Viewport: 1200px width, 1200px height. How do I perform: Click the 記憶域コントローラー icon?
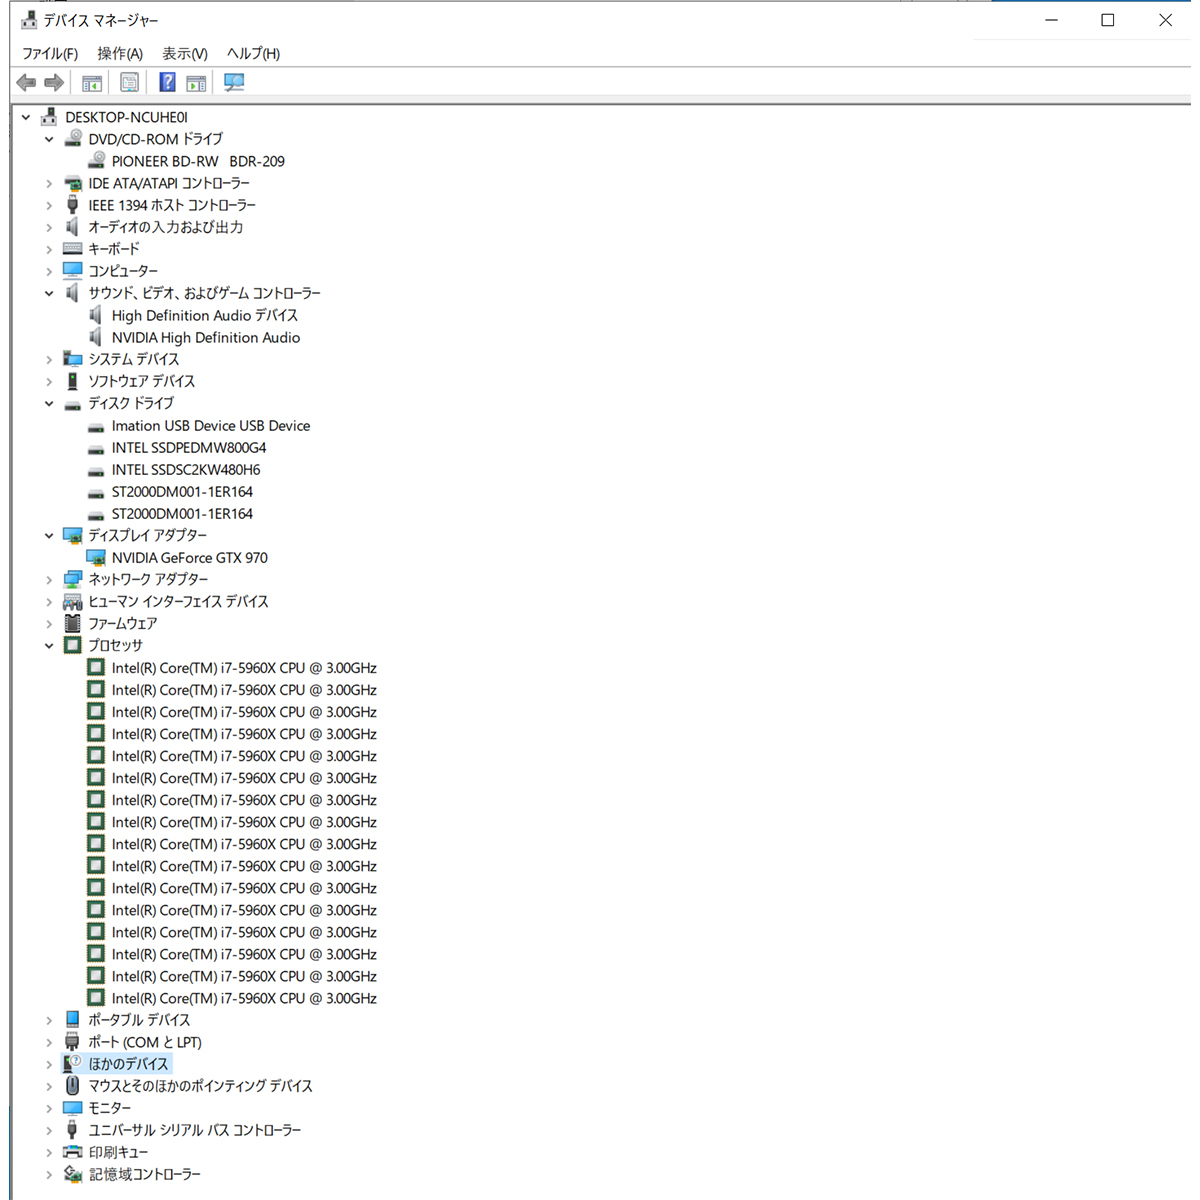coord(73,1174)
